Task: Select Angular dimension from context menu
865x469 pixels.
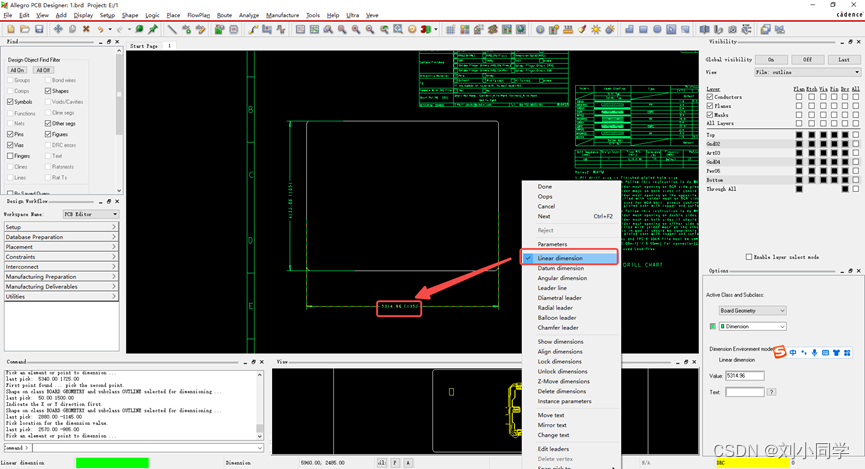Action: click(x=560, y=278)
